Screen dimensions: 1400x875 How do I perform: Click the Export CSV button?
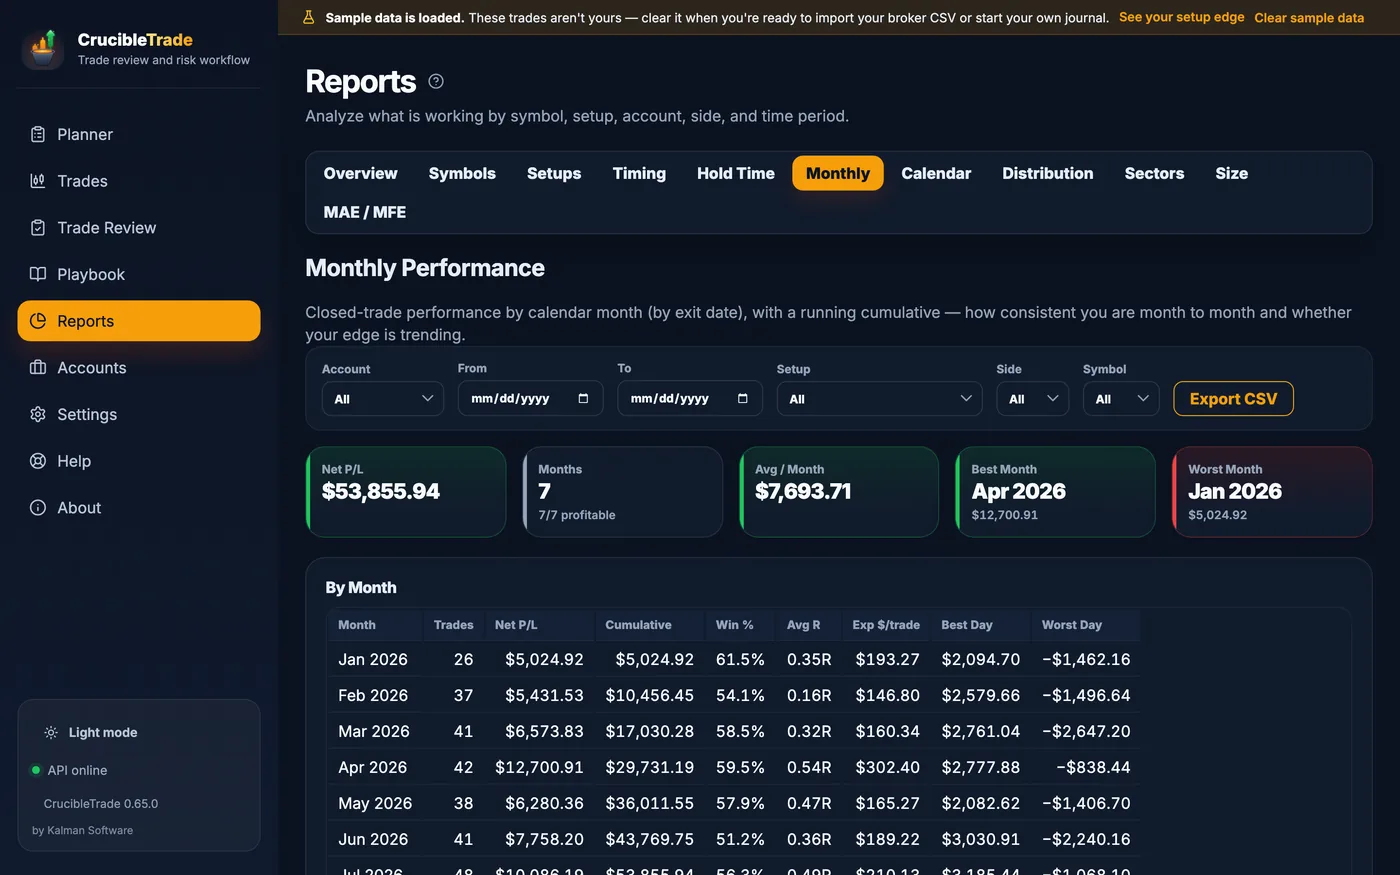tap(1233, 398)
